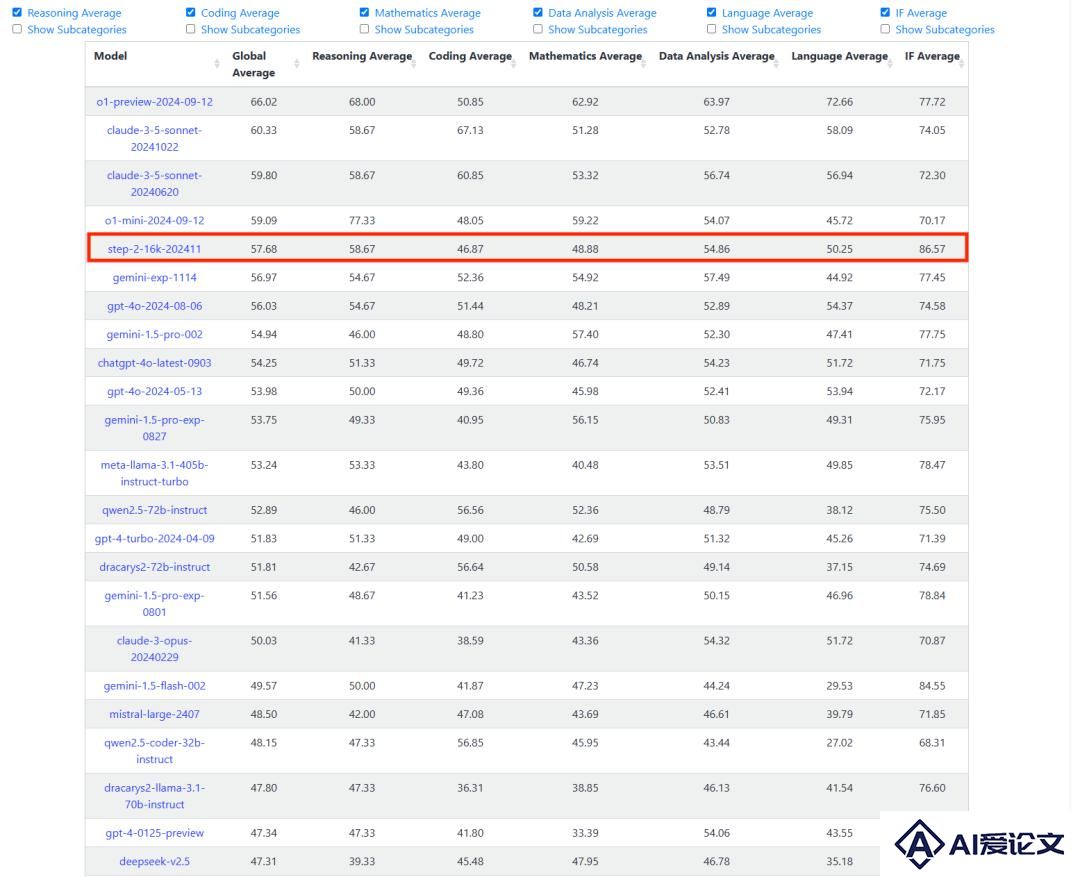The width and height of the screenshot is (1080, 877).
Task: Sort by IF Average column arrows
Action: point(962,64)
